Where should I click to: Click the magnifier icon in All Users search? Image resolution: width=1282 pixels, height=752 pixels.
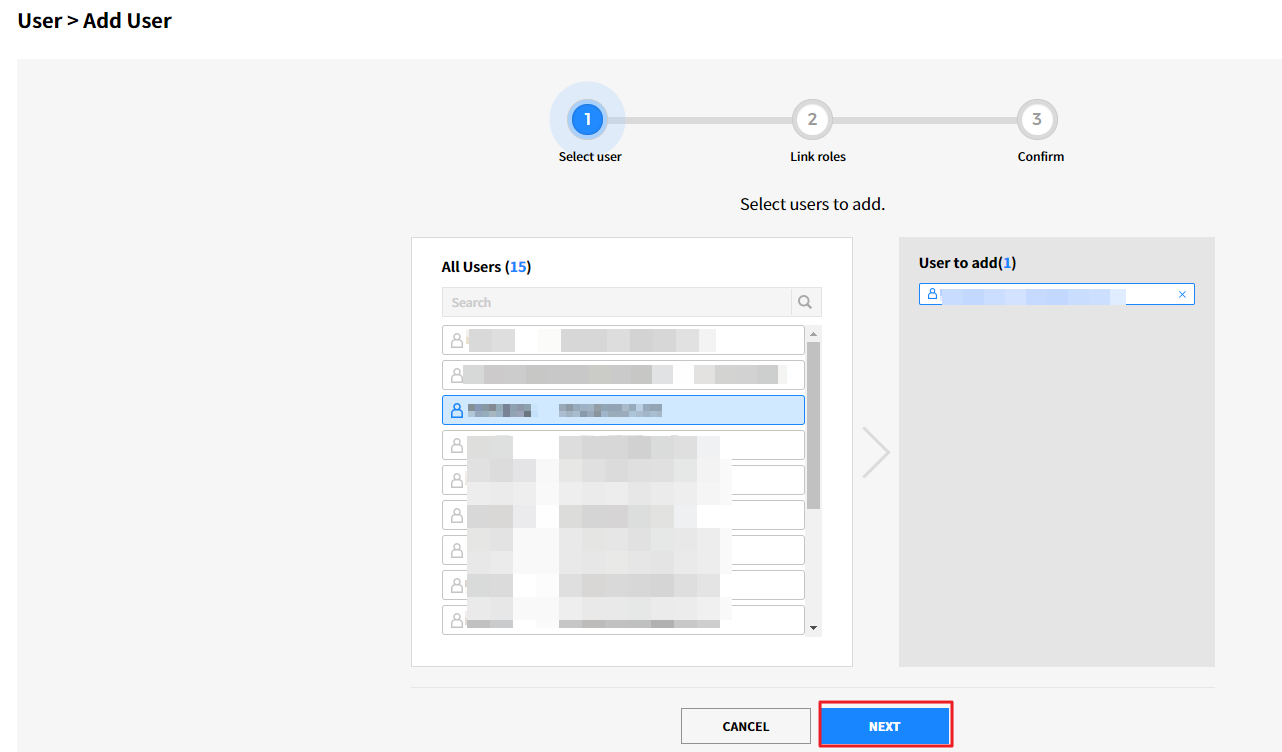pyautogui.click(x=806, y=302)
